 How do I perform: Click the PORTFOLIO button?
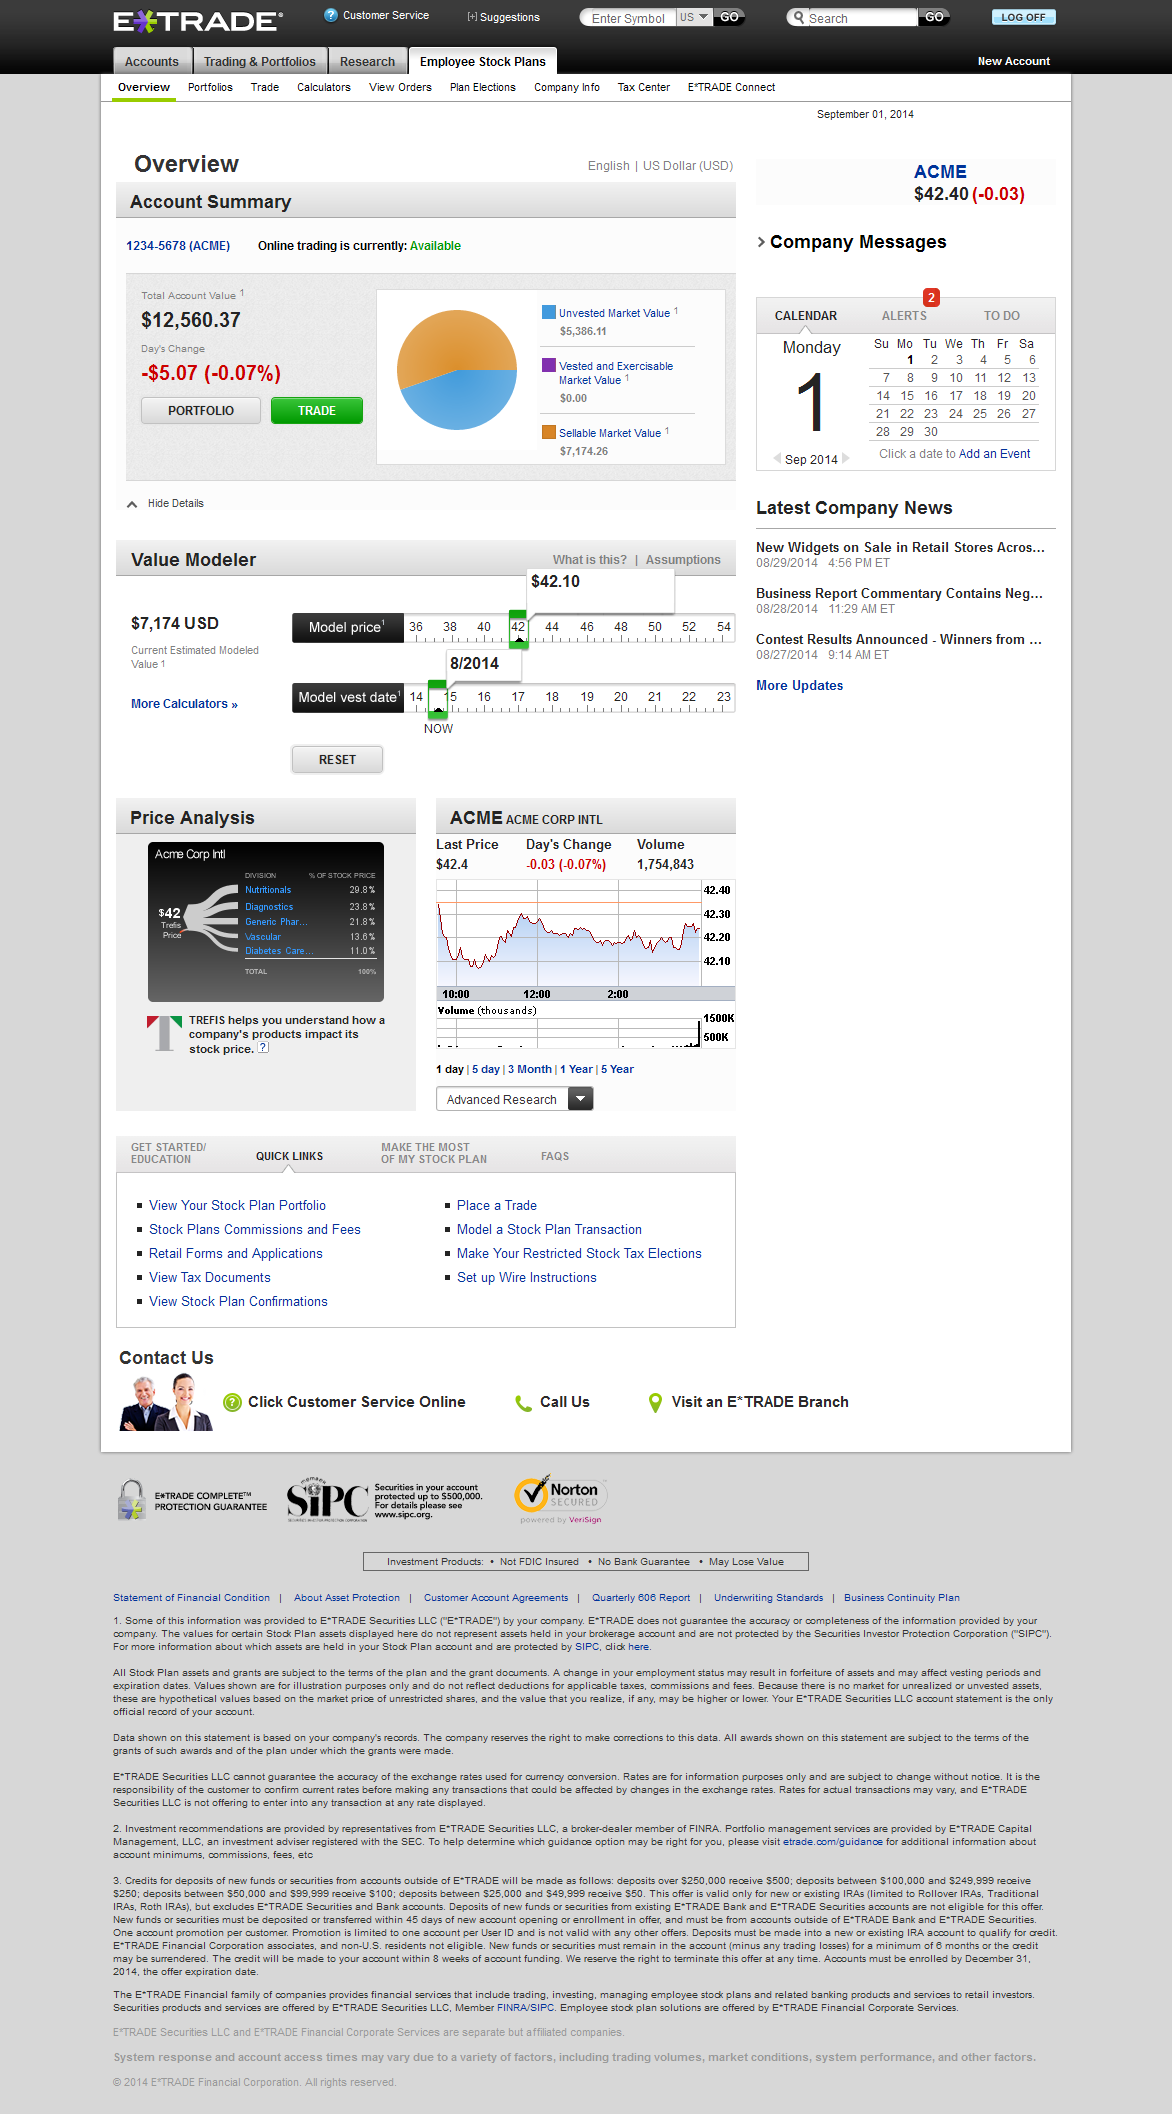click(201, 411)
